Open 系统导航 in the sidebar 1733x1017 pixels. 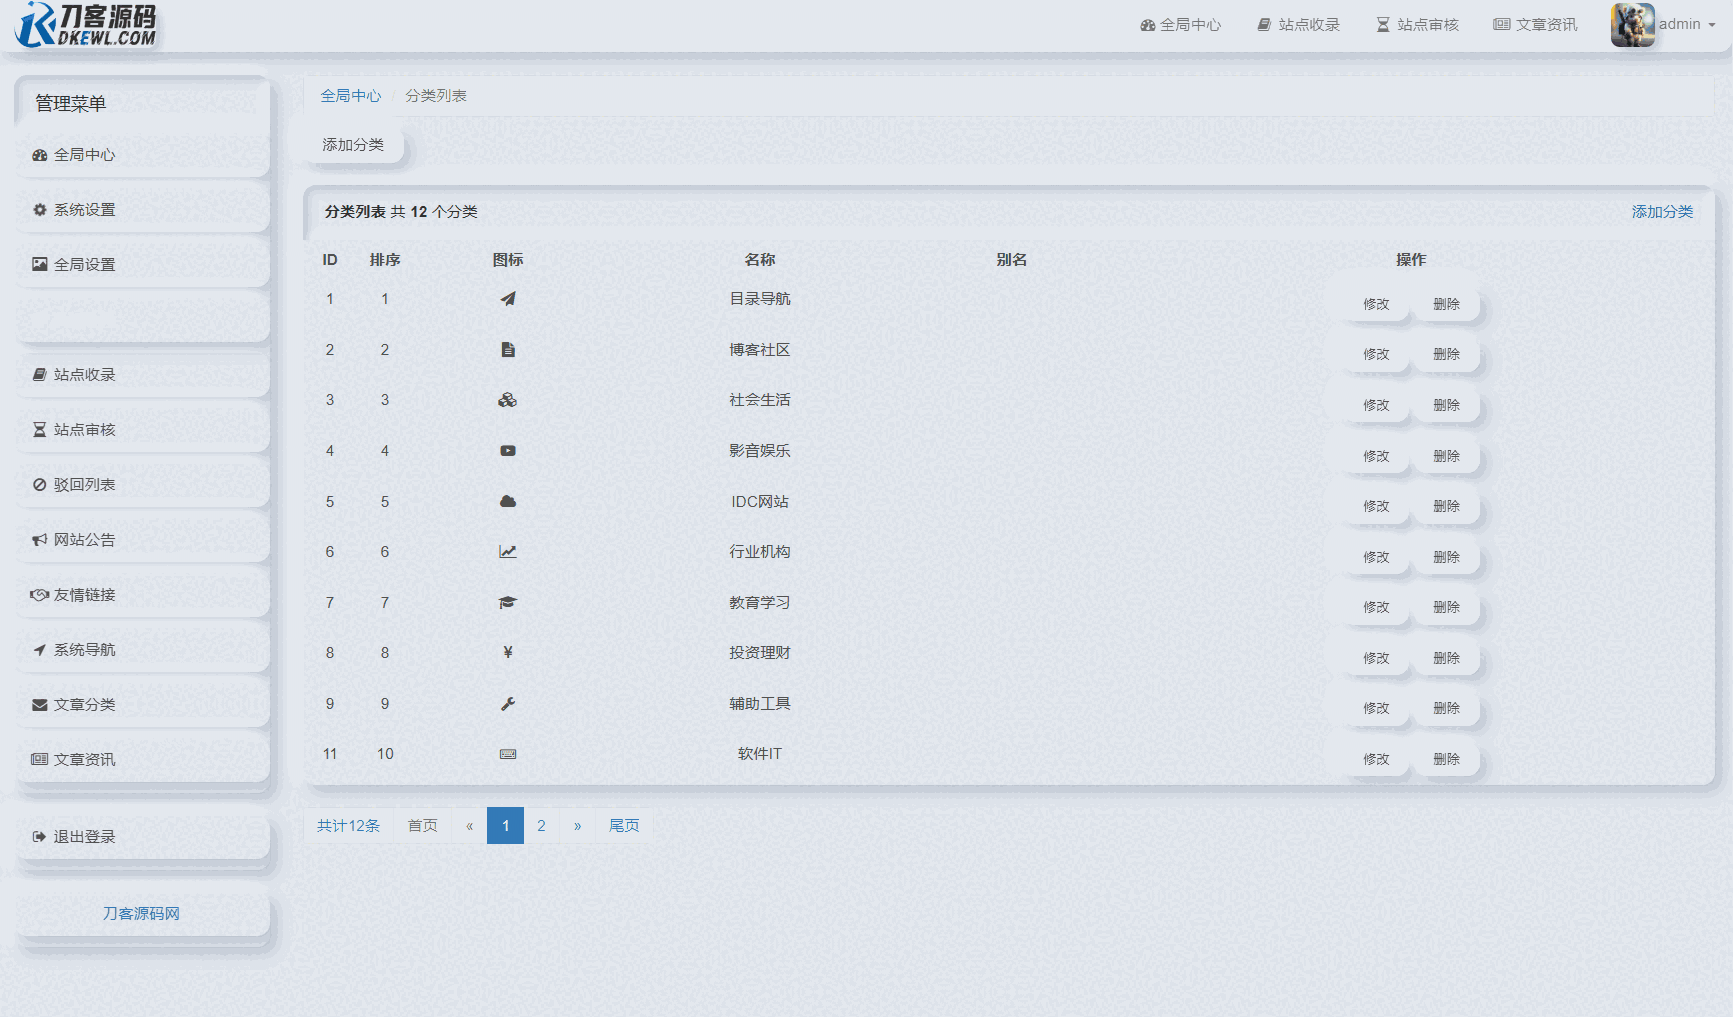143,650
